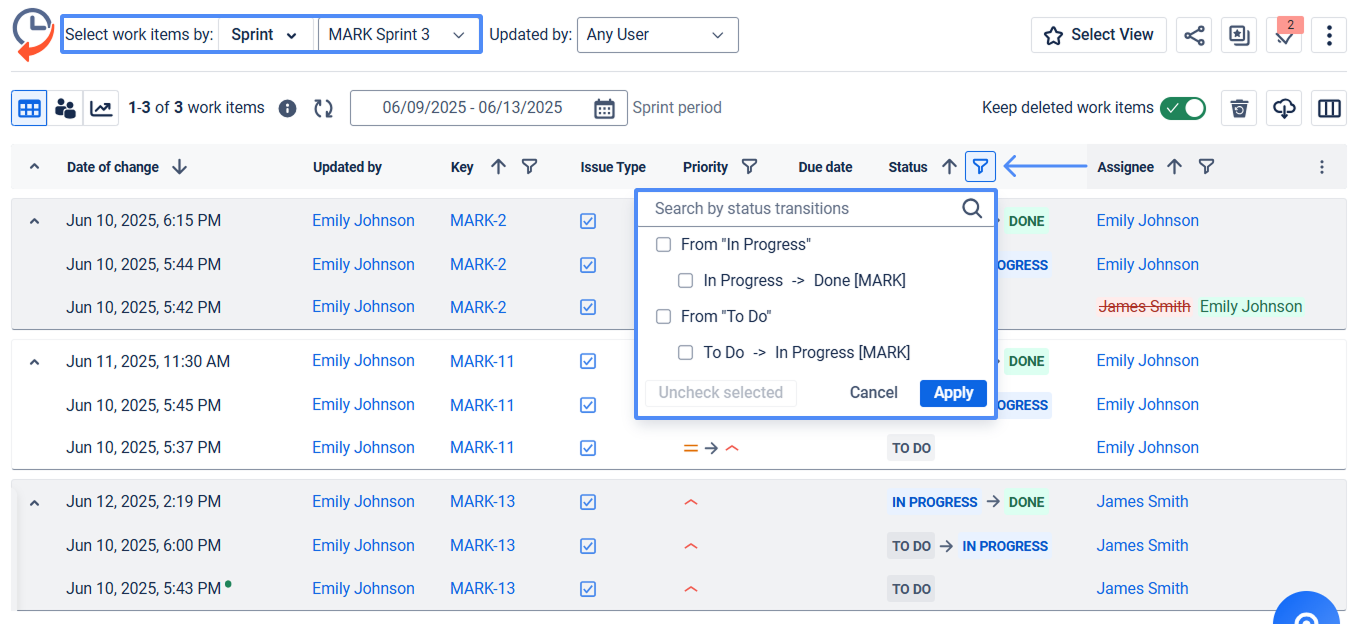Open the saved views star-list icon
Viewport: 1356px width, 624px height.
point(1239,35)
